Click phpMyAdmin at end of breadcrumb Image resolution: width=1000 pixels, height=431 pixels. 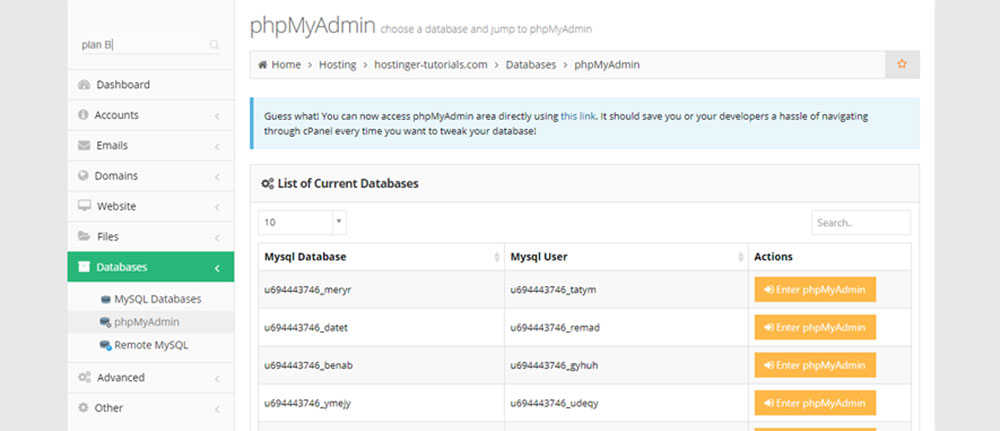click(x=607, y=65)
